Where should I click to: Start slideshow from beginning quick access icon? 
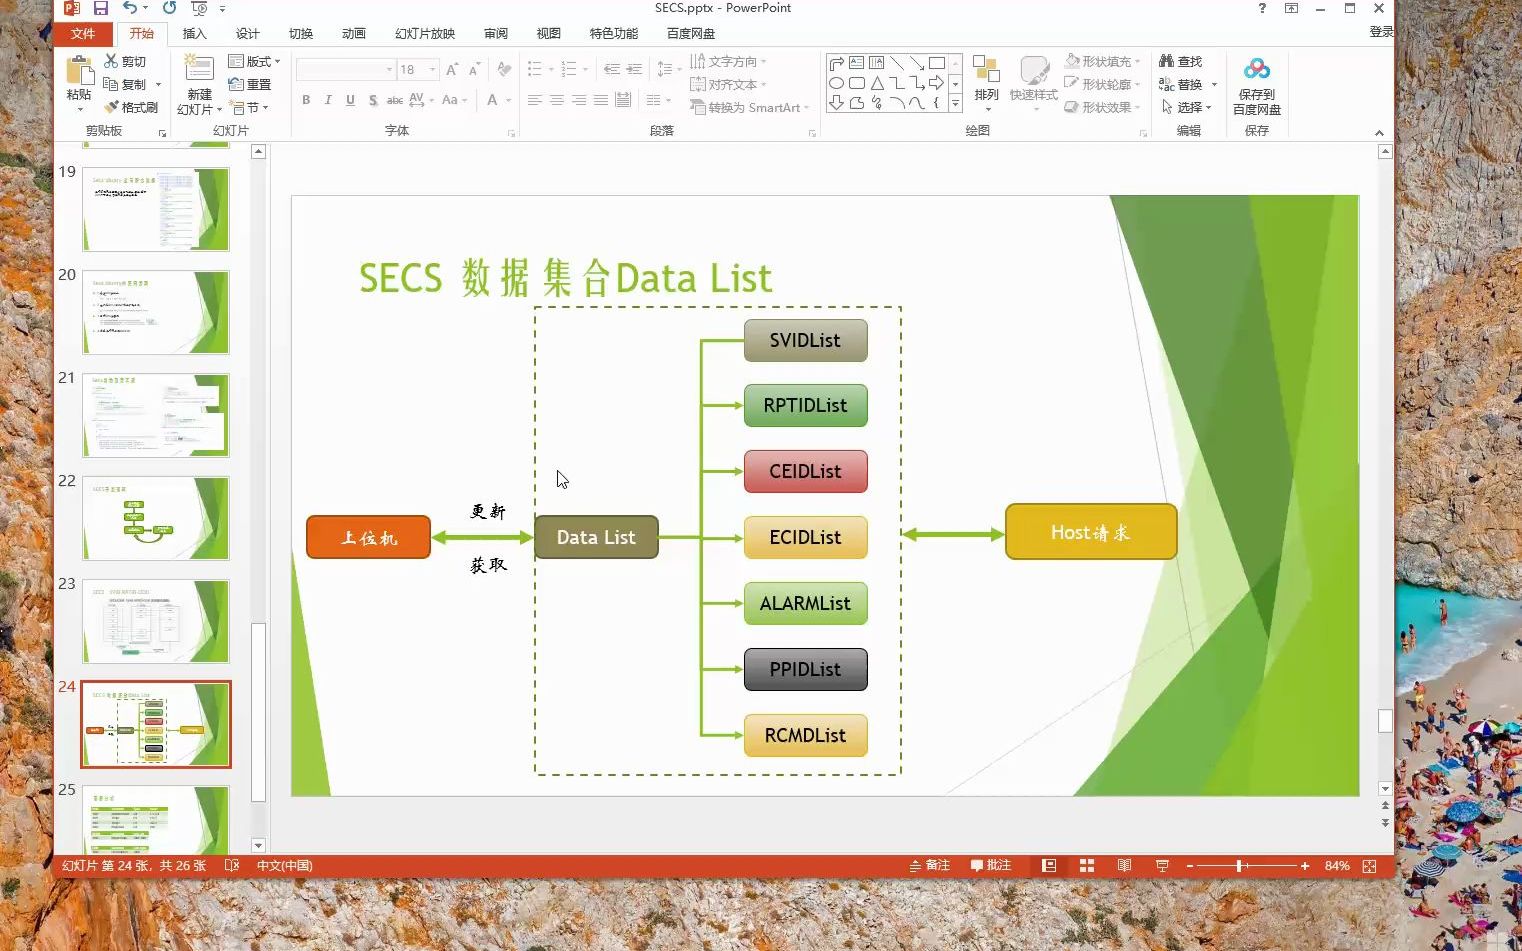(199, 8)
